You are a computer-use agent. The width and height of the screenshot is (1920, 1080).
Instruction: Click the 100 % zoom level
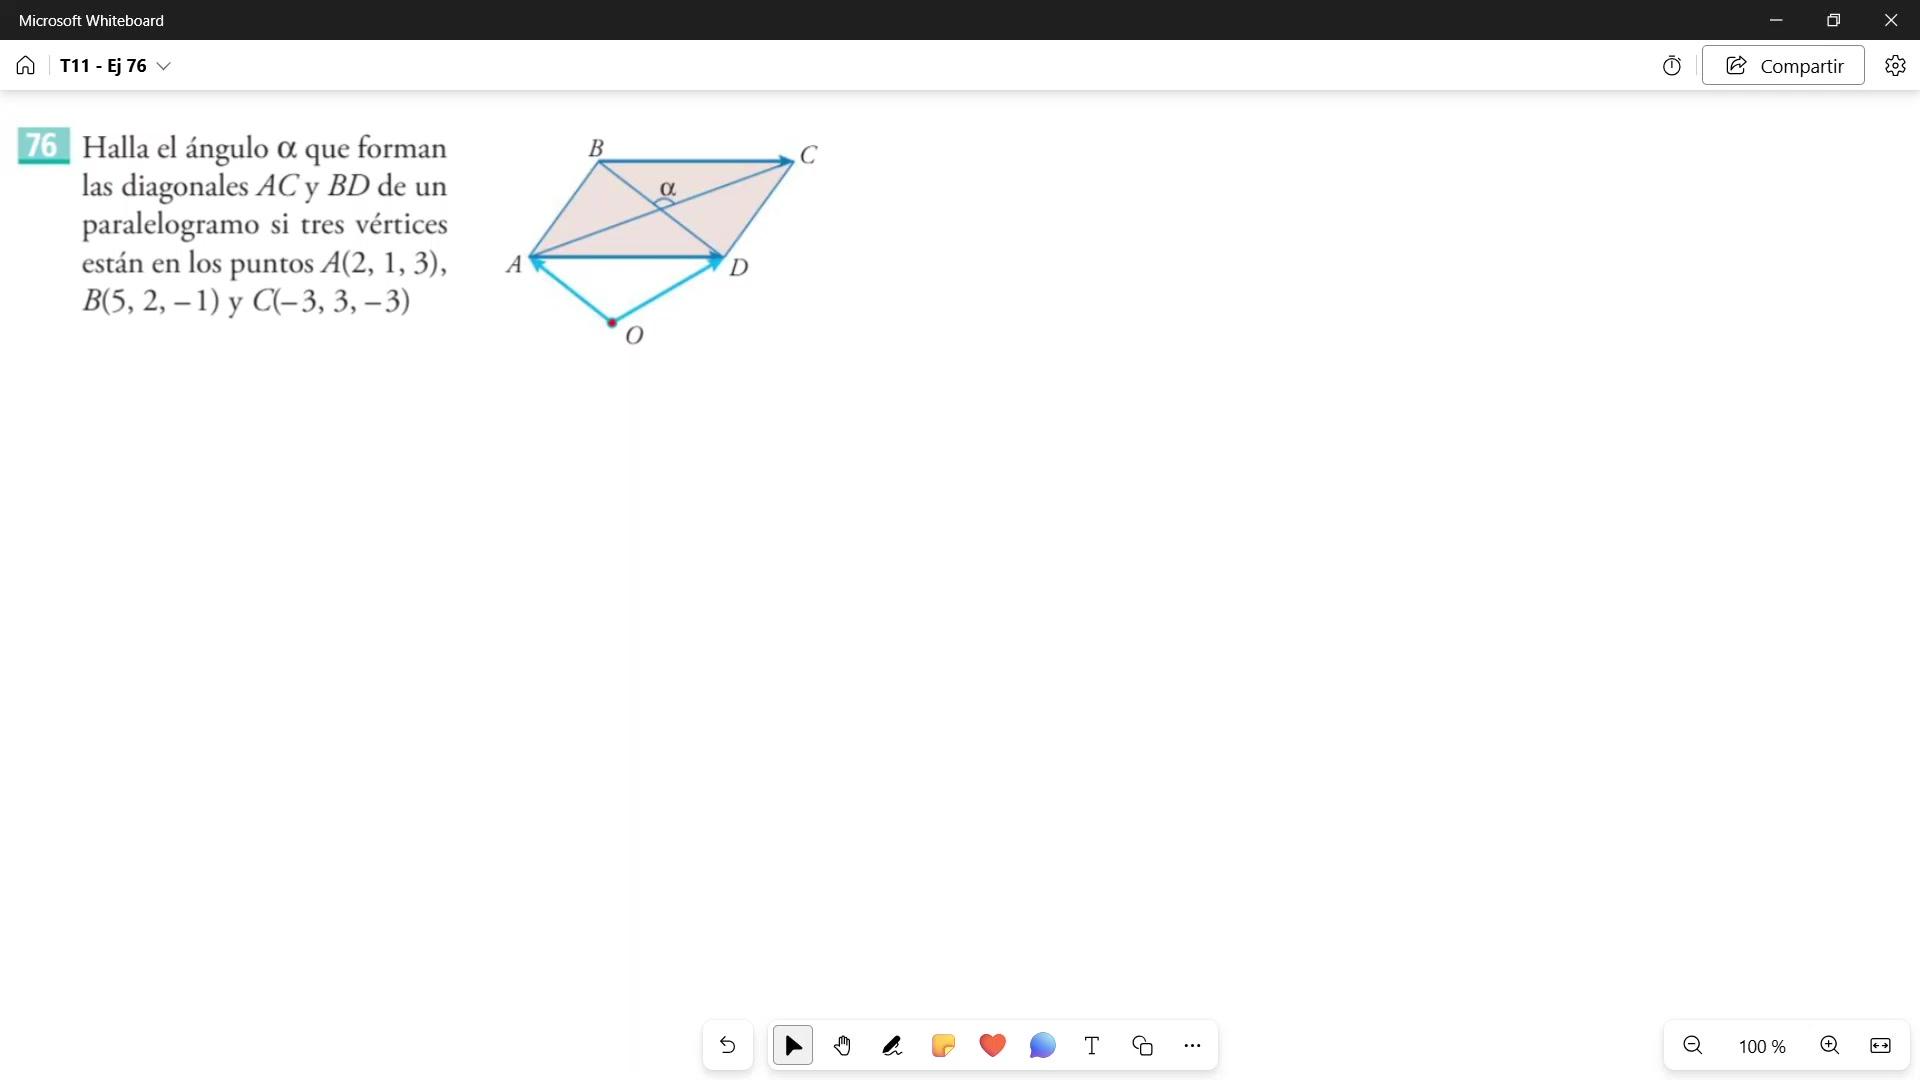(1761, 1046)
